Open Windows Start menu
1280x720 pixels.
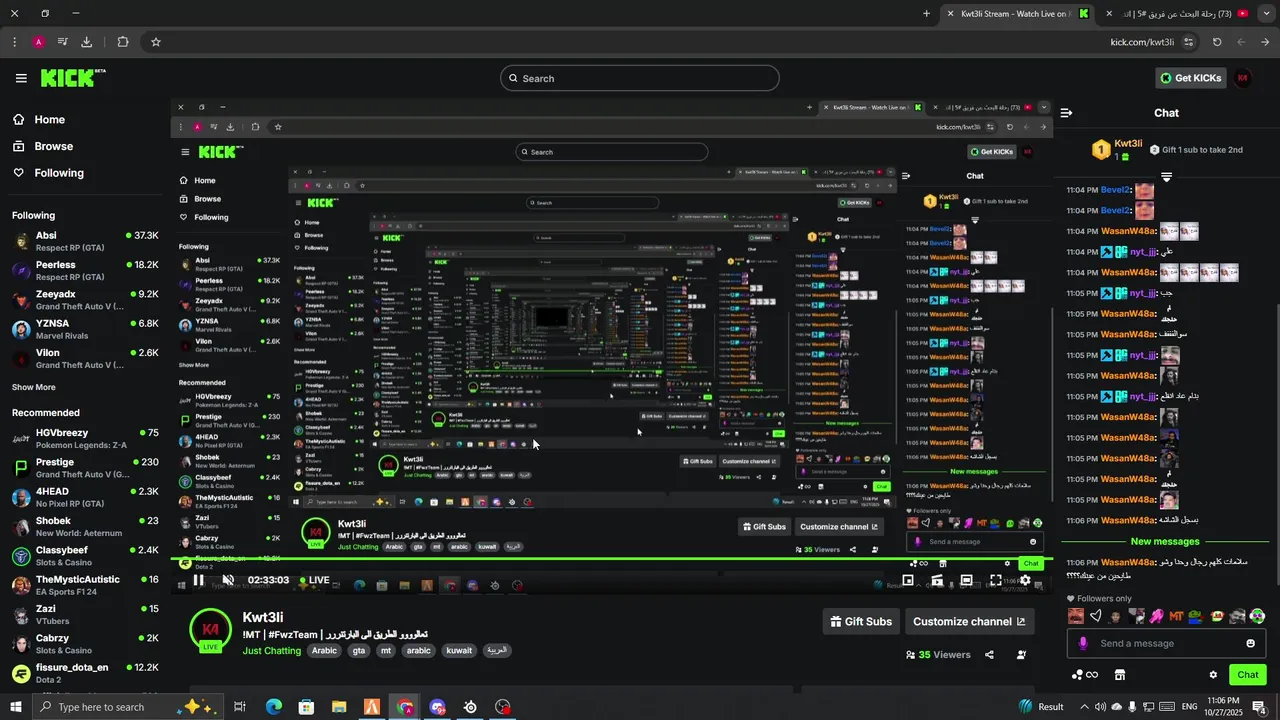[15, 707]
